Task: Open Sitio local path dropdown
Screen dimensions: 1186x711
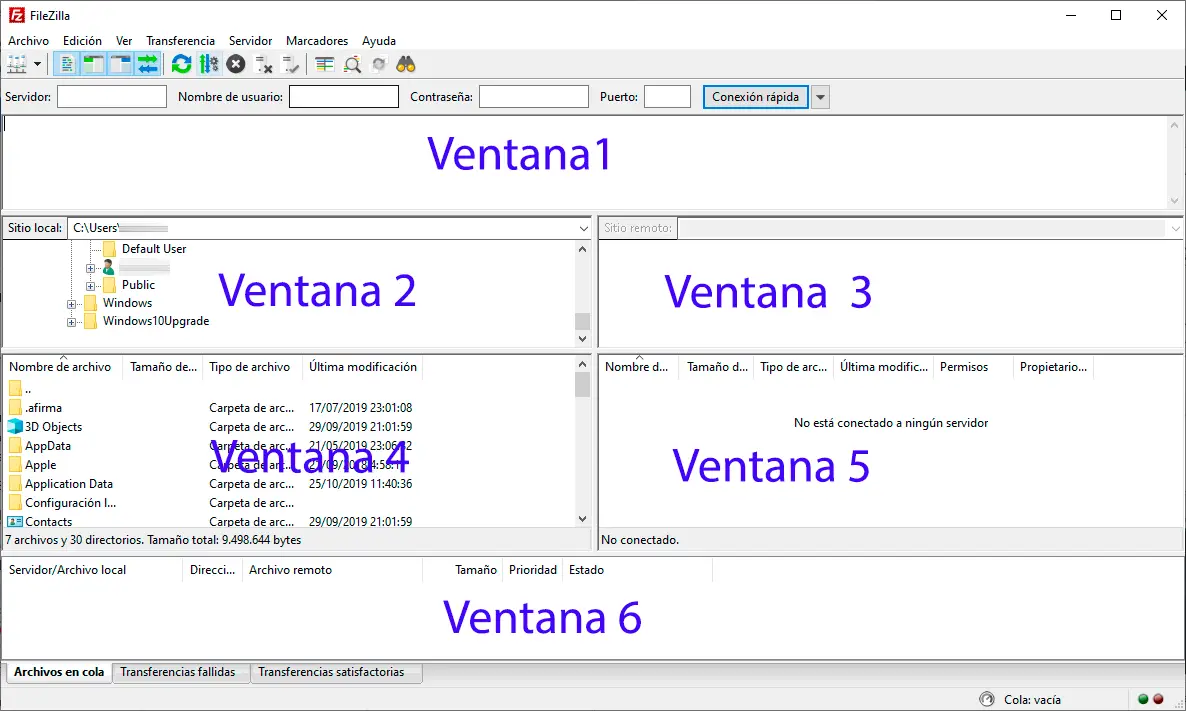Action: click(584, 228)
